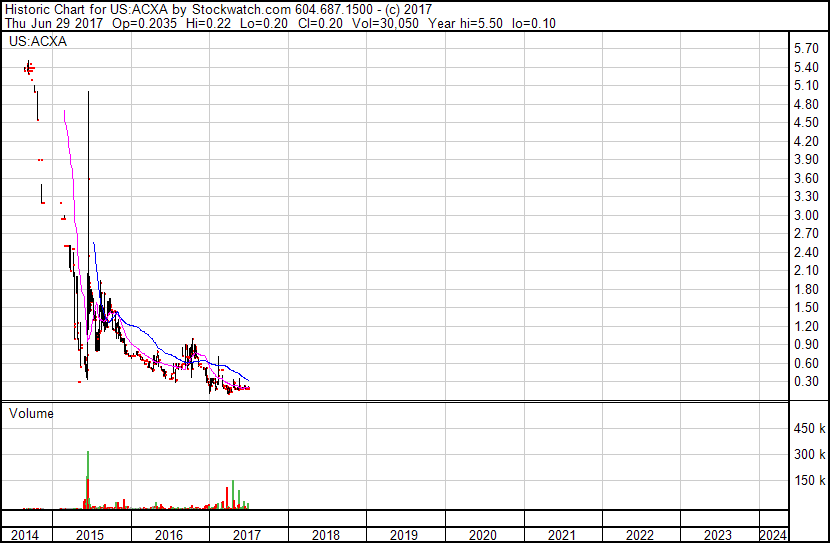Viewport: 830px width, 543px height.
Task: Click the 1.20 price axis value
Action: [x=806, y=327]
